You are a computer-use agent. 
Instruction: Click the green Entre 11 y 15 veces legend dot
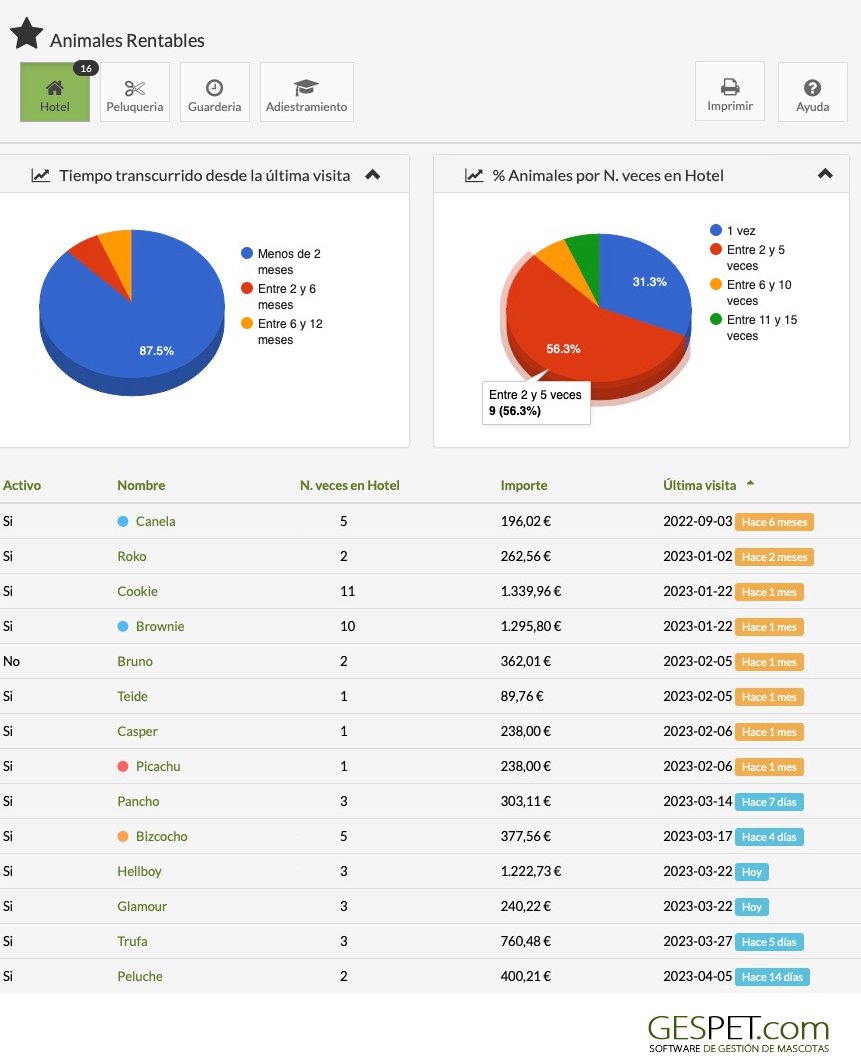[716, 319]
